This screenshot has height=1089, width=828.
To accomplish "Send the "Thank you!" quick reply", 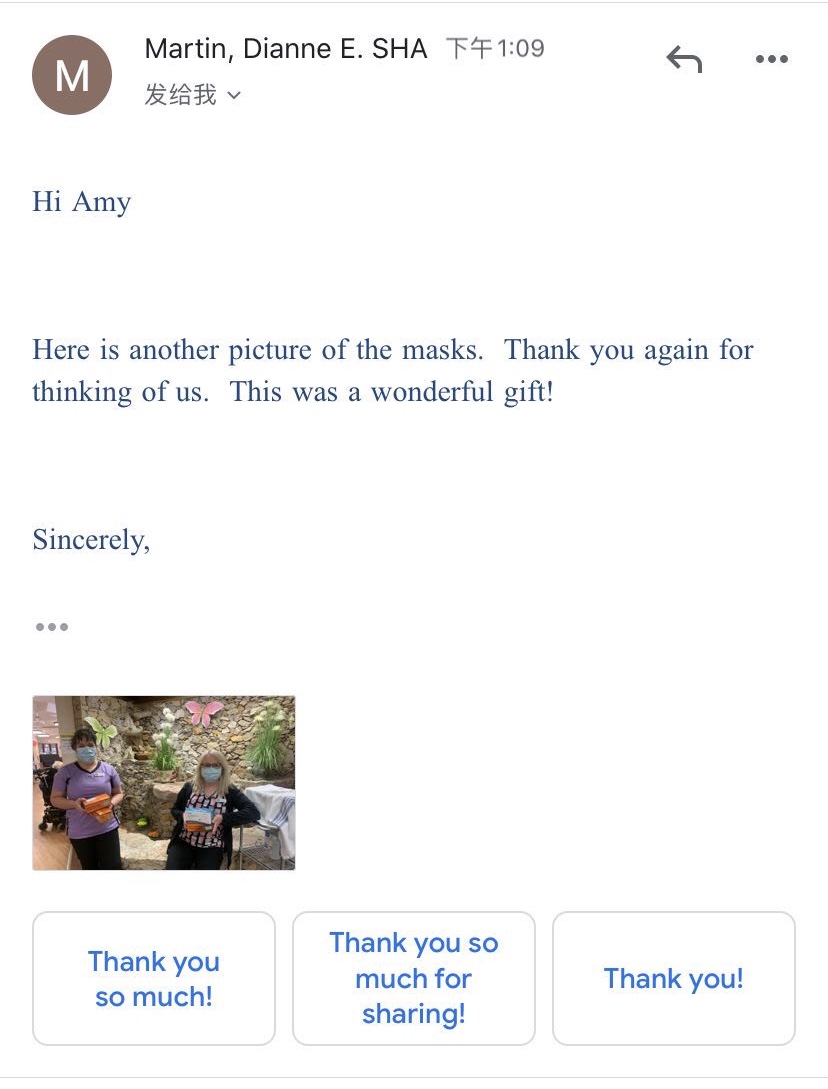I will (x=674, y=978).
